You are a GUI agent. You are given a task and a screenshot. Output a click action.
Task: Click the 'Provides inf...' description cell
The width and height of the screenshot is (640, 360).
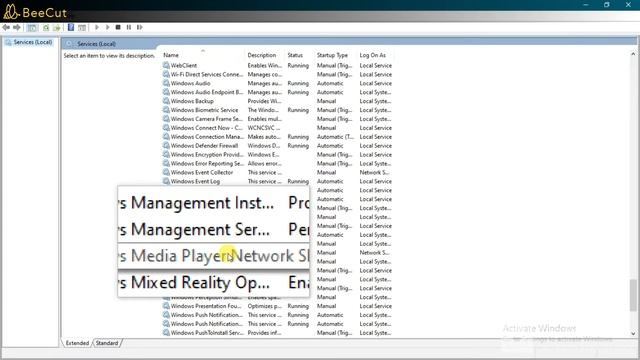tap(264, 333)
